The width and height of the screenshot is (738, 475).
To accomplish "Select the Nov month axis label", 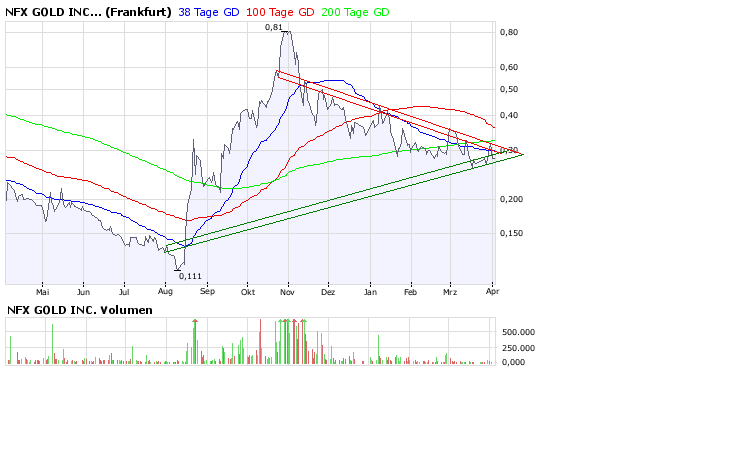I will click(288, 295).
